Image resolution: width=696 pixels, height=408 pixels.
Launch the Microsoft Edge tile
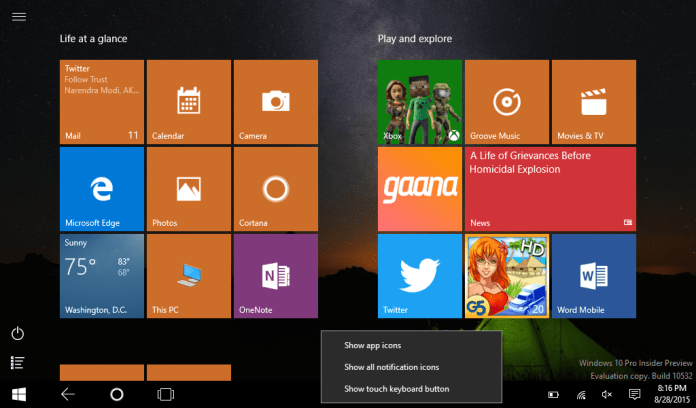102,189
